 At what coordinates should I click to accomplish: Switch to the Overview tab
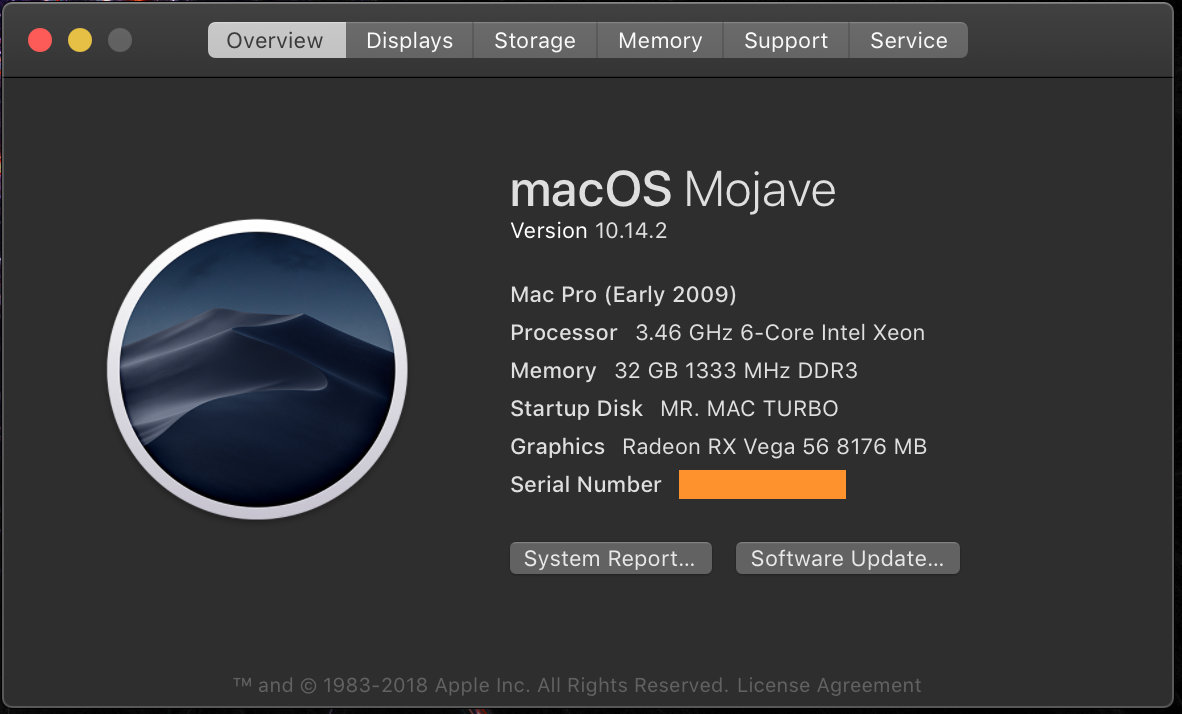pyautogui.click(x=277, y=40)
